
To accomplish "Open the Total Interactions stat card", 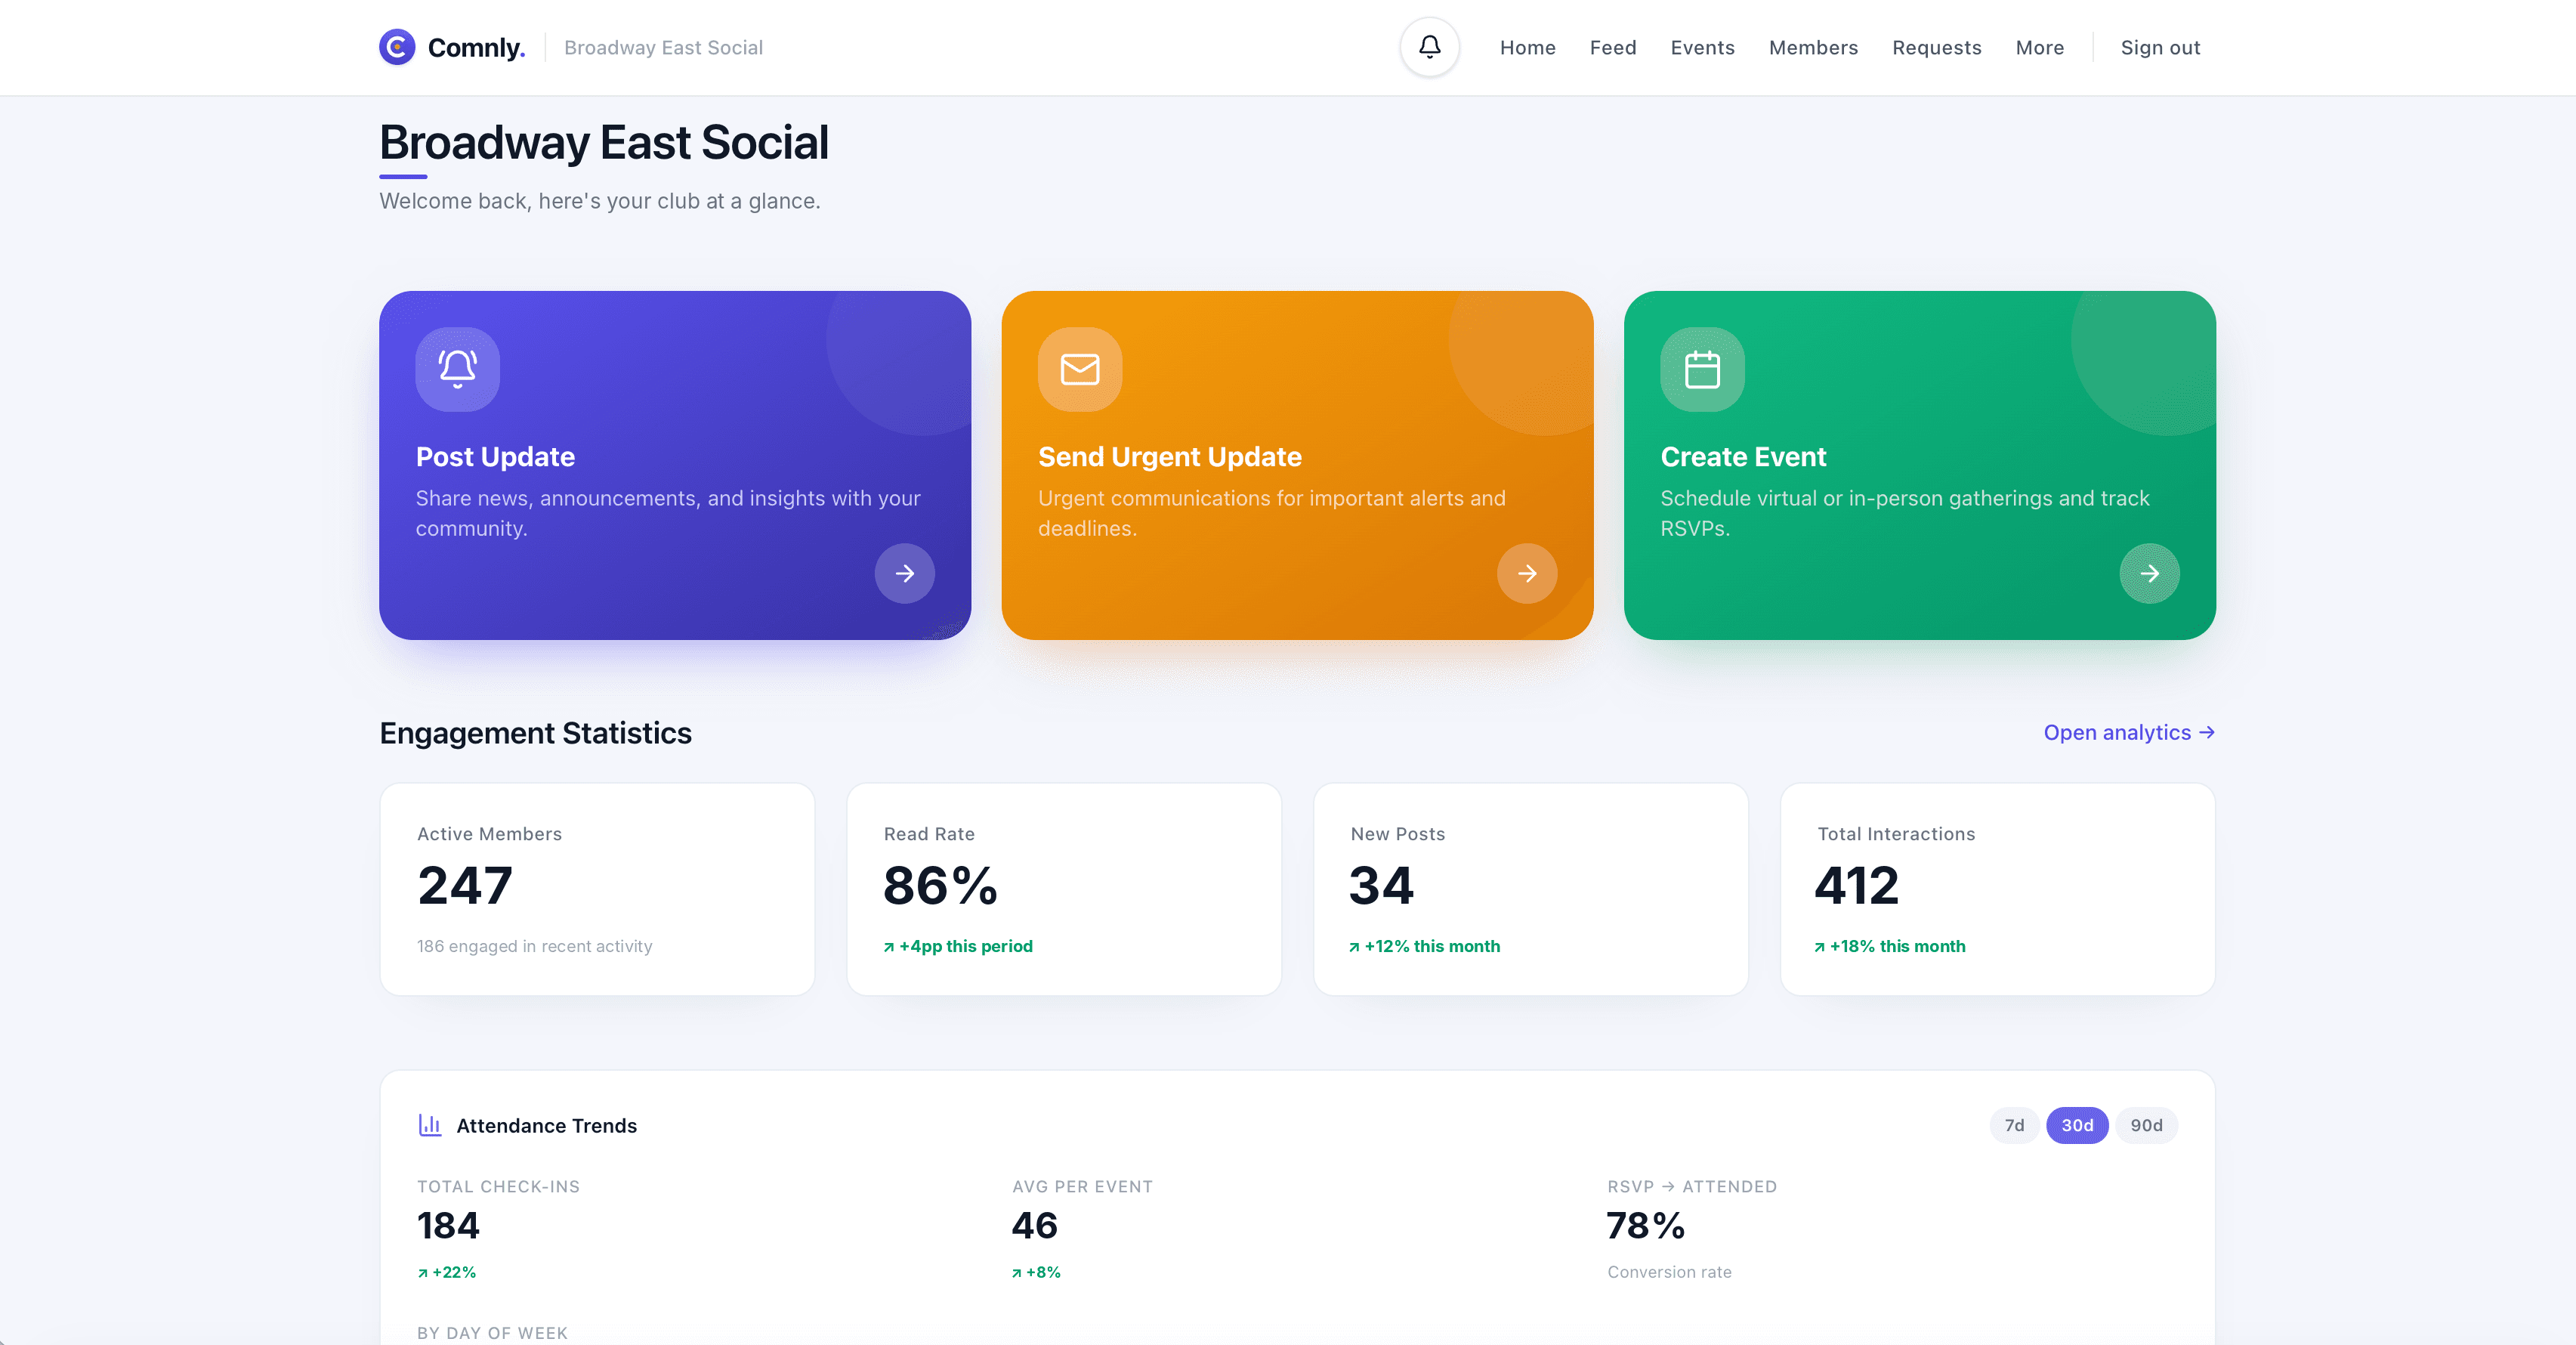I will (1998, 889).
